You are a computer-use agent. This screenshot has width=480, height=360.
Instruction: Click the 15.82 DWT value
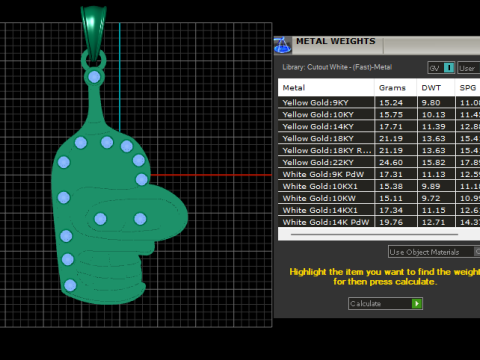coord(433,162)
